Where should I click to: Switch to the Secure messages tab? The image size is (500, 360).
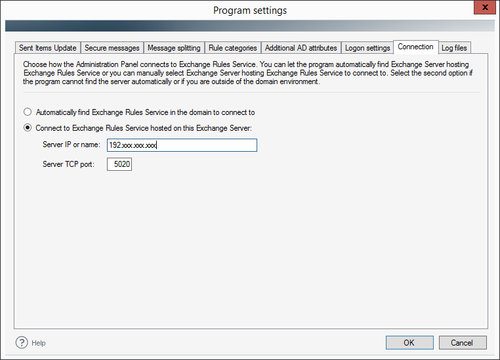coord(112,48)
